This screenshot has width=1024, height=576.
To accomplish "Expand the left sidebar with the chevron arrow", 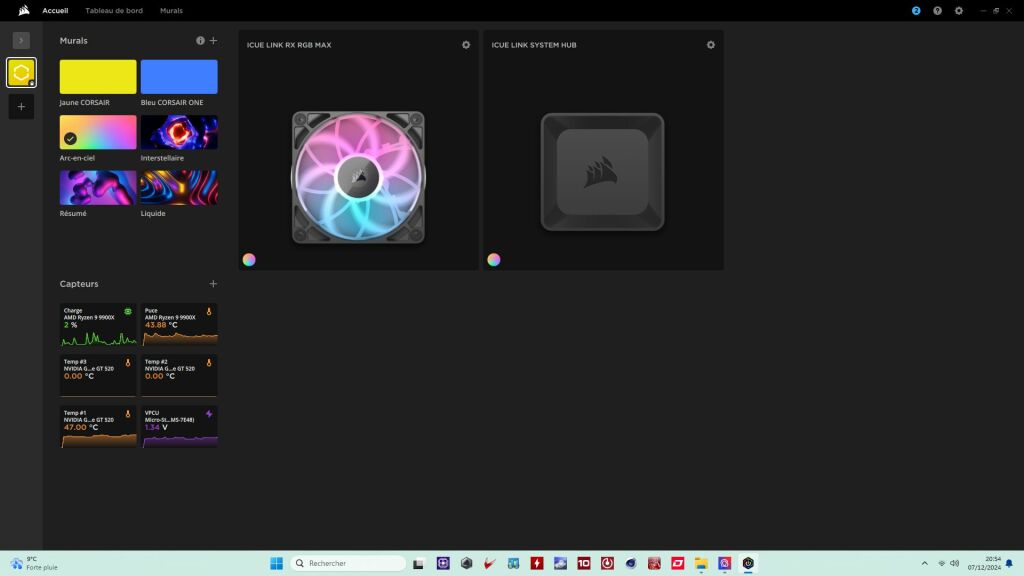I will [x=21, y=40].
